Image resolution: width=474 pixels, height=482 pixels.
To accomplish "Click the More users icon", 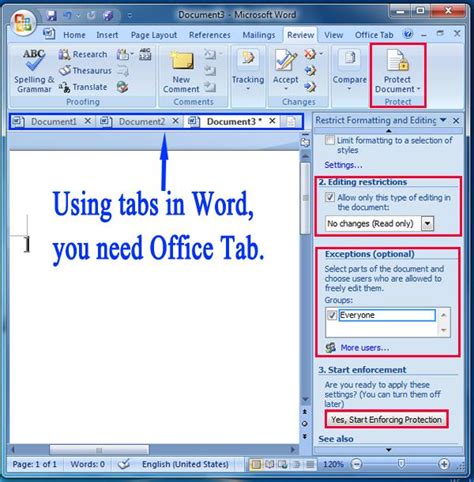I will [331, 348].
